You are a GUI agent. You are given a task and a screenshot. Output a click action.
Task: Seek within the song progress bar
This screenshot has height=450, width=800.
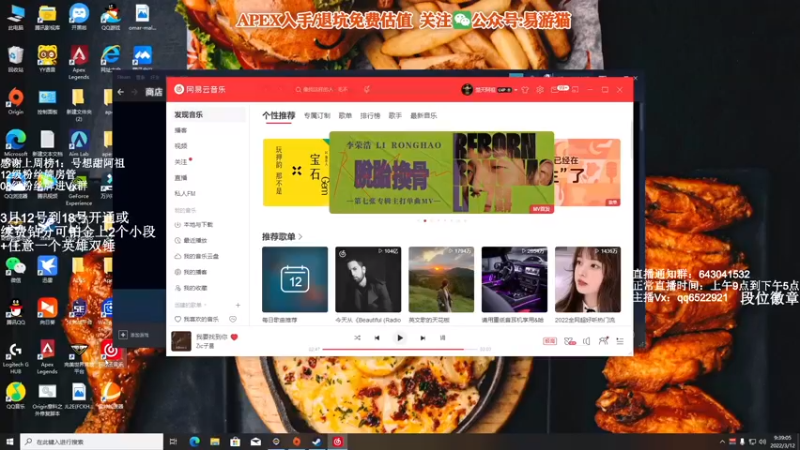[x=399, y=349]
